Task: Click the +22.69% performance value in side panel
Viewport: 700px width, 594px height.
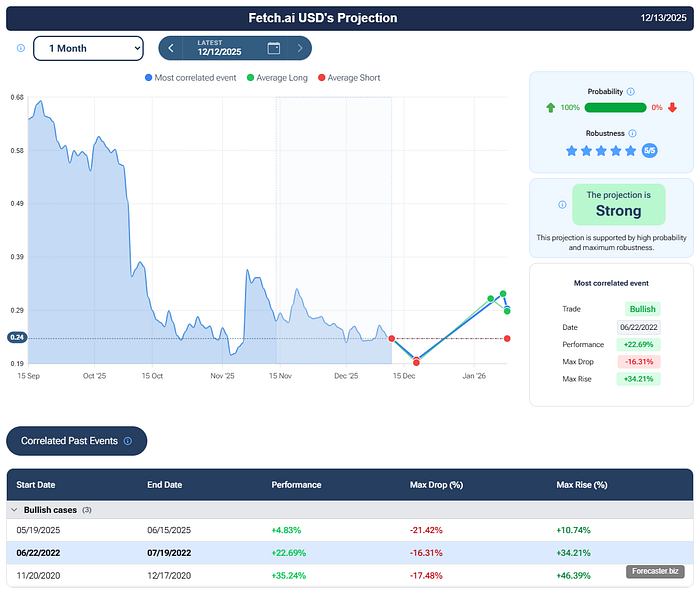Action: 638,345
